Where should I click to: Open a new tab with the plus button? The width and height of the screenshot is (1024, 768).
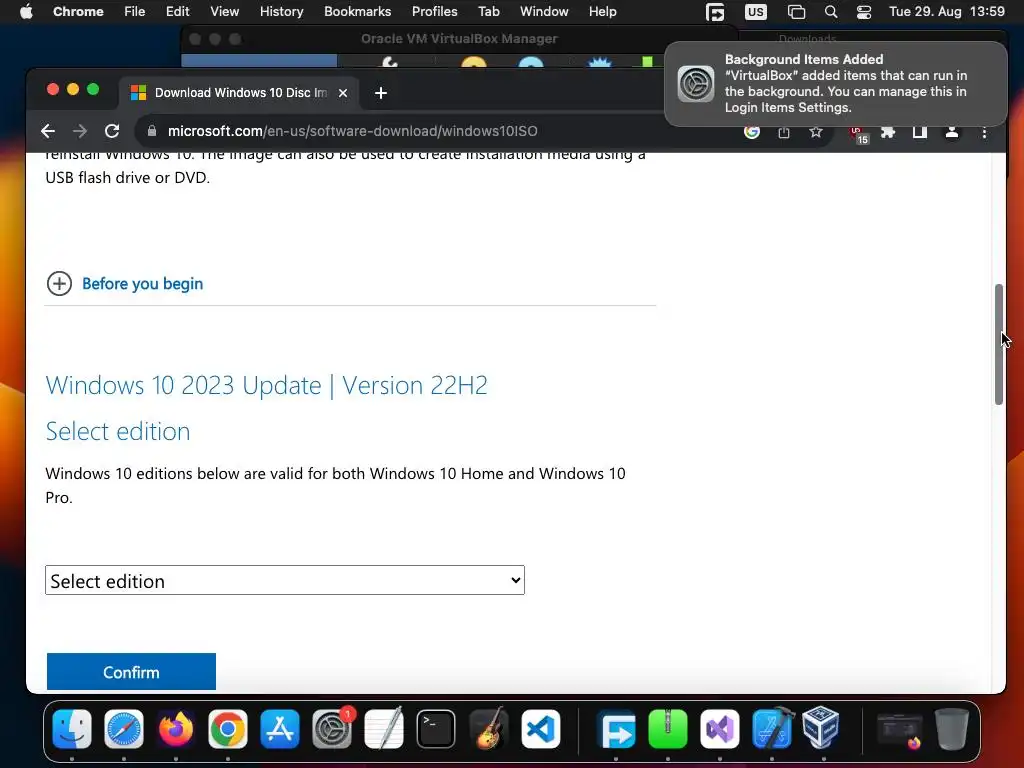point(381,93)
